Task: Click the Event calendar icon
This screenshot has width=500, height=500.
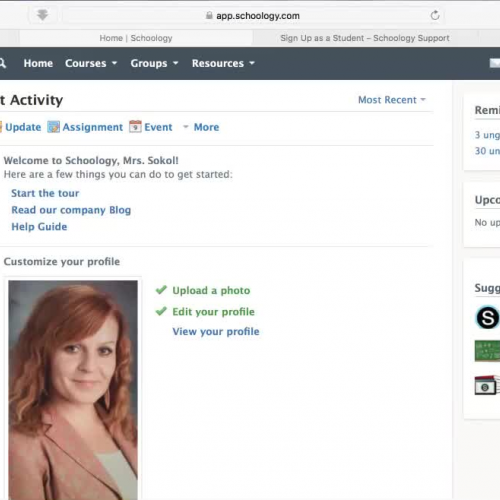Action: coord(135,127)
